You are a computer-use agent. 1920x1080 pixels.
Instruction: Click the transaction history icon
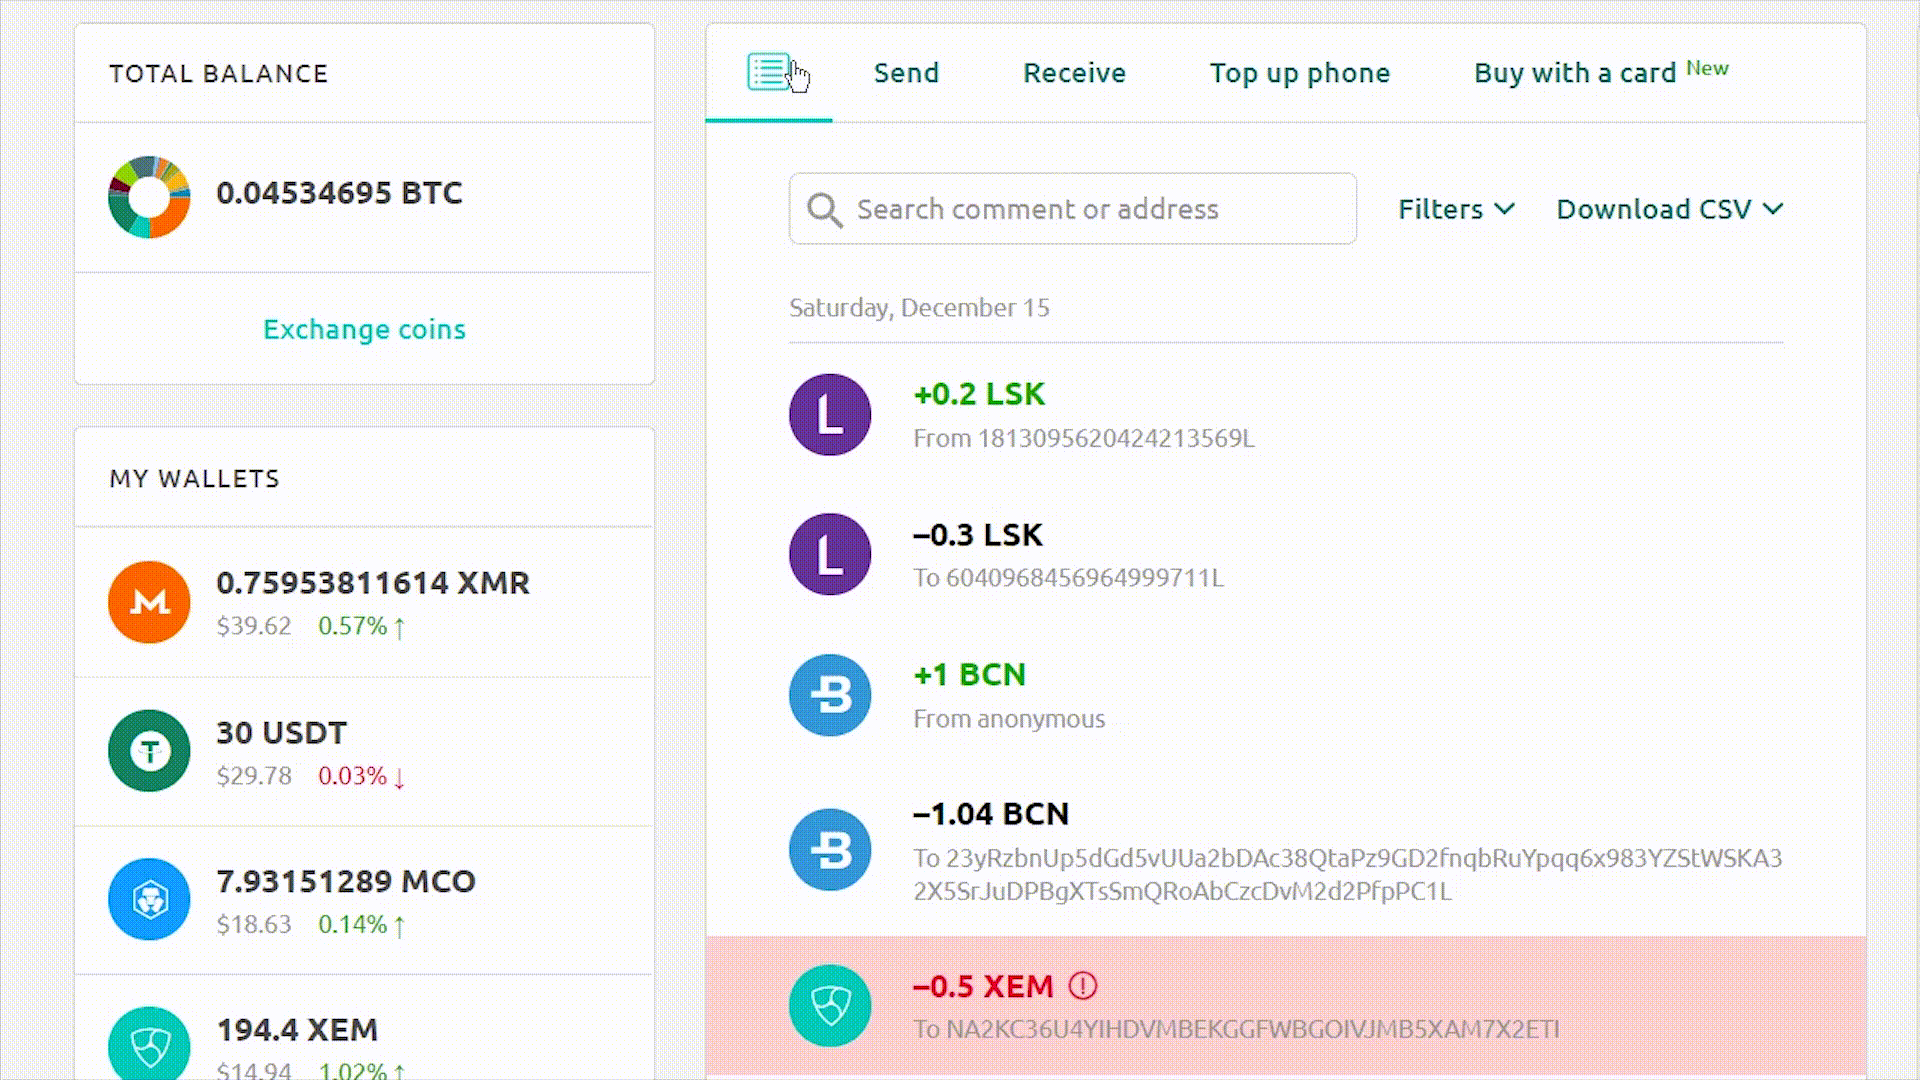point(767,71)
